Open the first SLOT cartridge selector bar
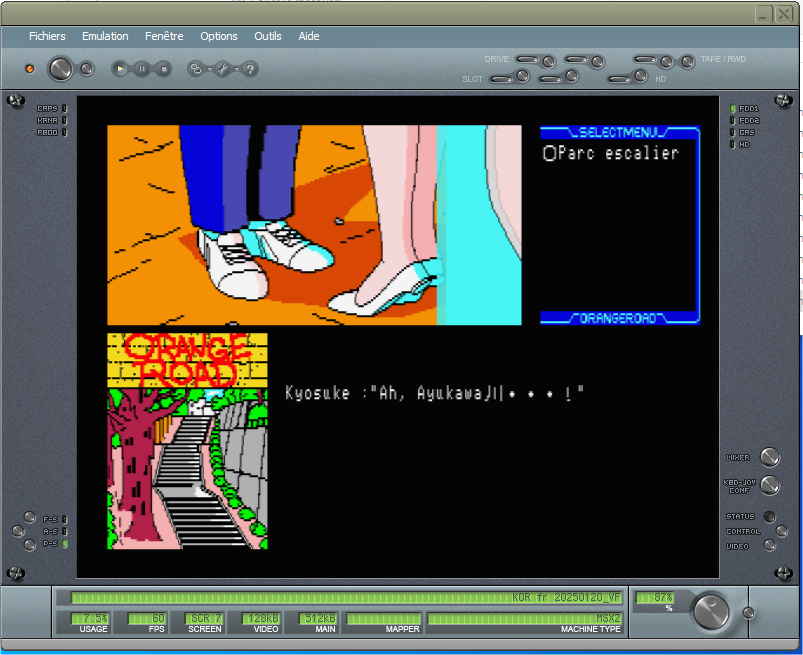Screen dimensions: 803x655 pyautogui.click(x=501, y=79)
